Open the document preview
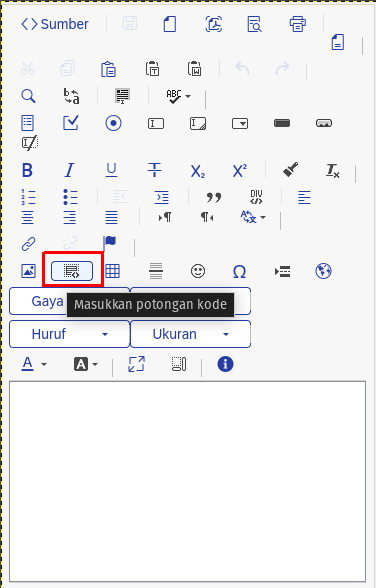 (x=255, y=24)
